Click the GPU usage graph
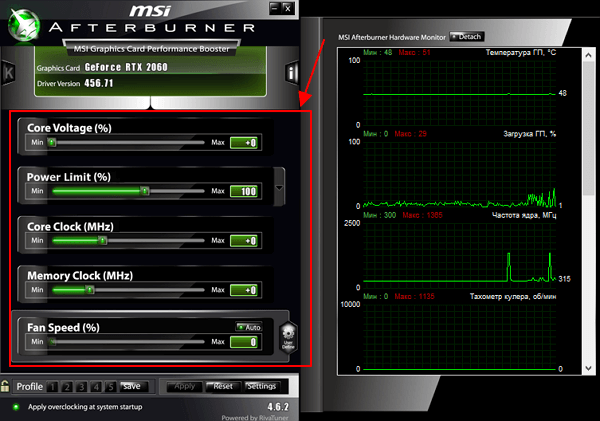Viewport: 600px width, 421px height. (x=459, y=174)
